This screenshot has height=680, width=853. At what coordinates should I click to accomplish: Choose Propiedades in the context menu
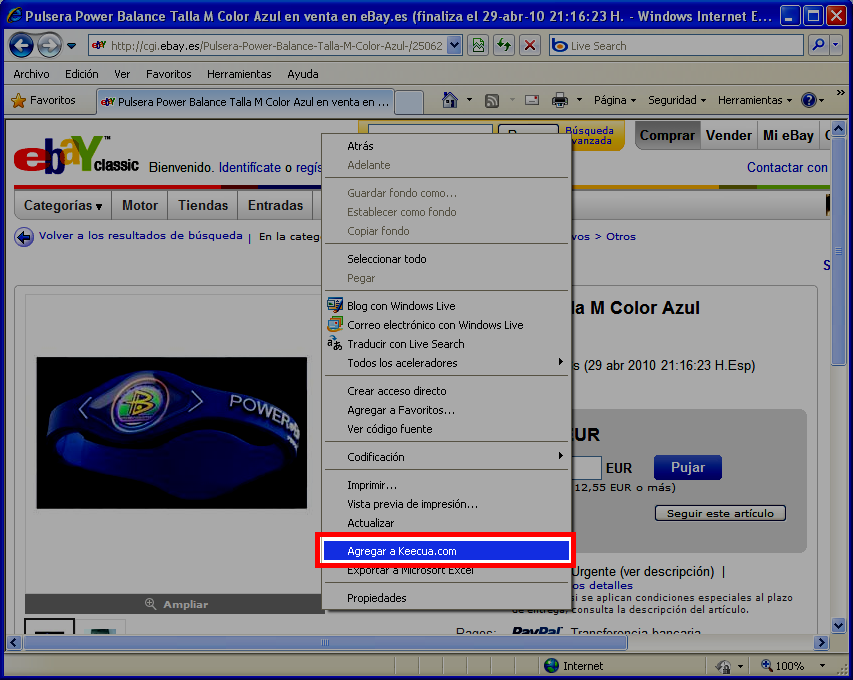coord(446,598)
